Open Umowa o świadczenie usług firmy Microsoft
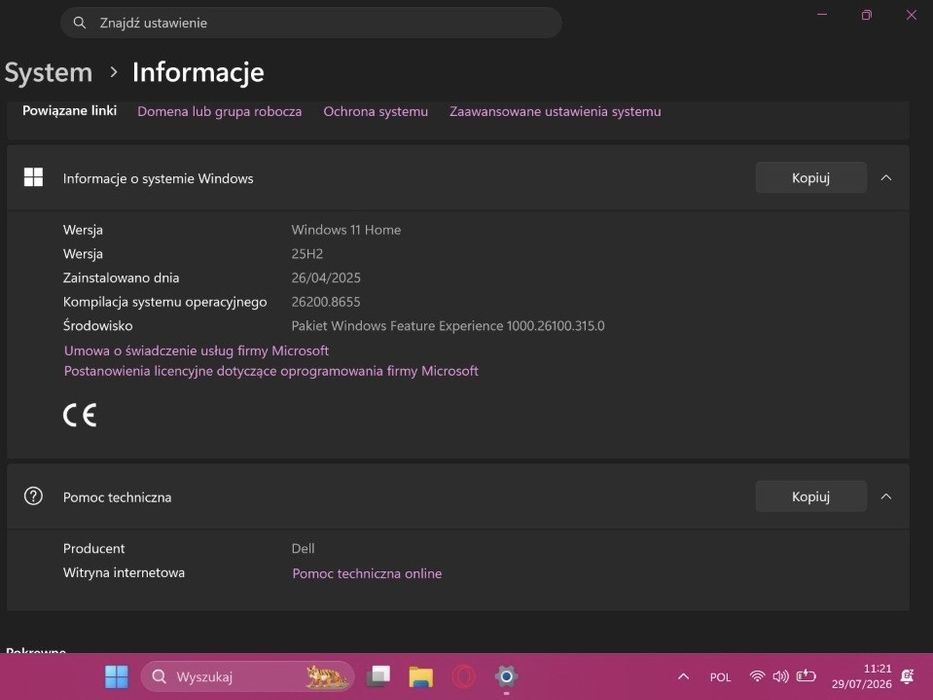Viewport: 933px width, 700px height. (x=196, y=351)
